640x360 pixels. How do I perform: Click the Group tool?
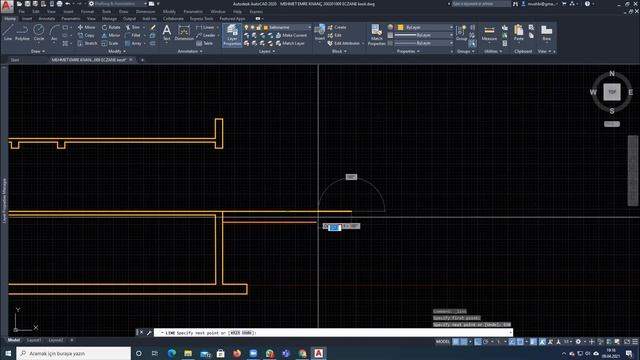[x=461, y=33]
